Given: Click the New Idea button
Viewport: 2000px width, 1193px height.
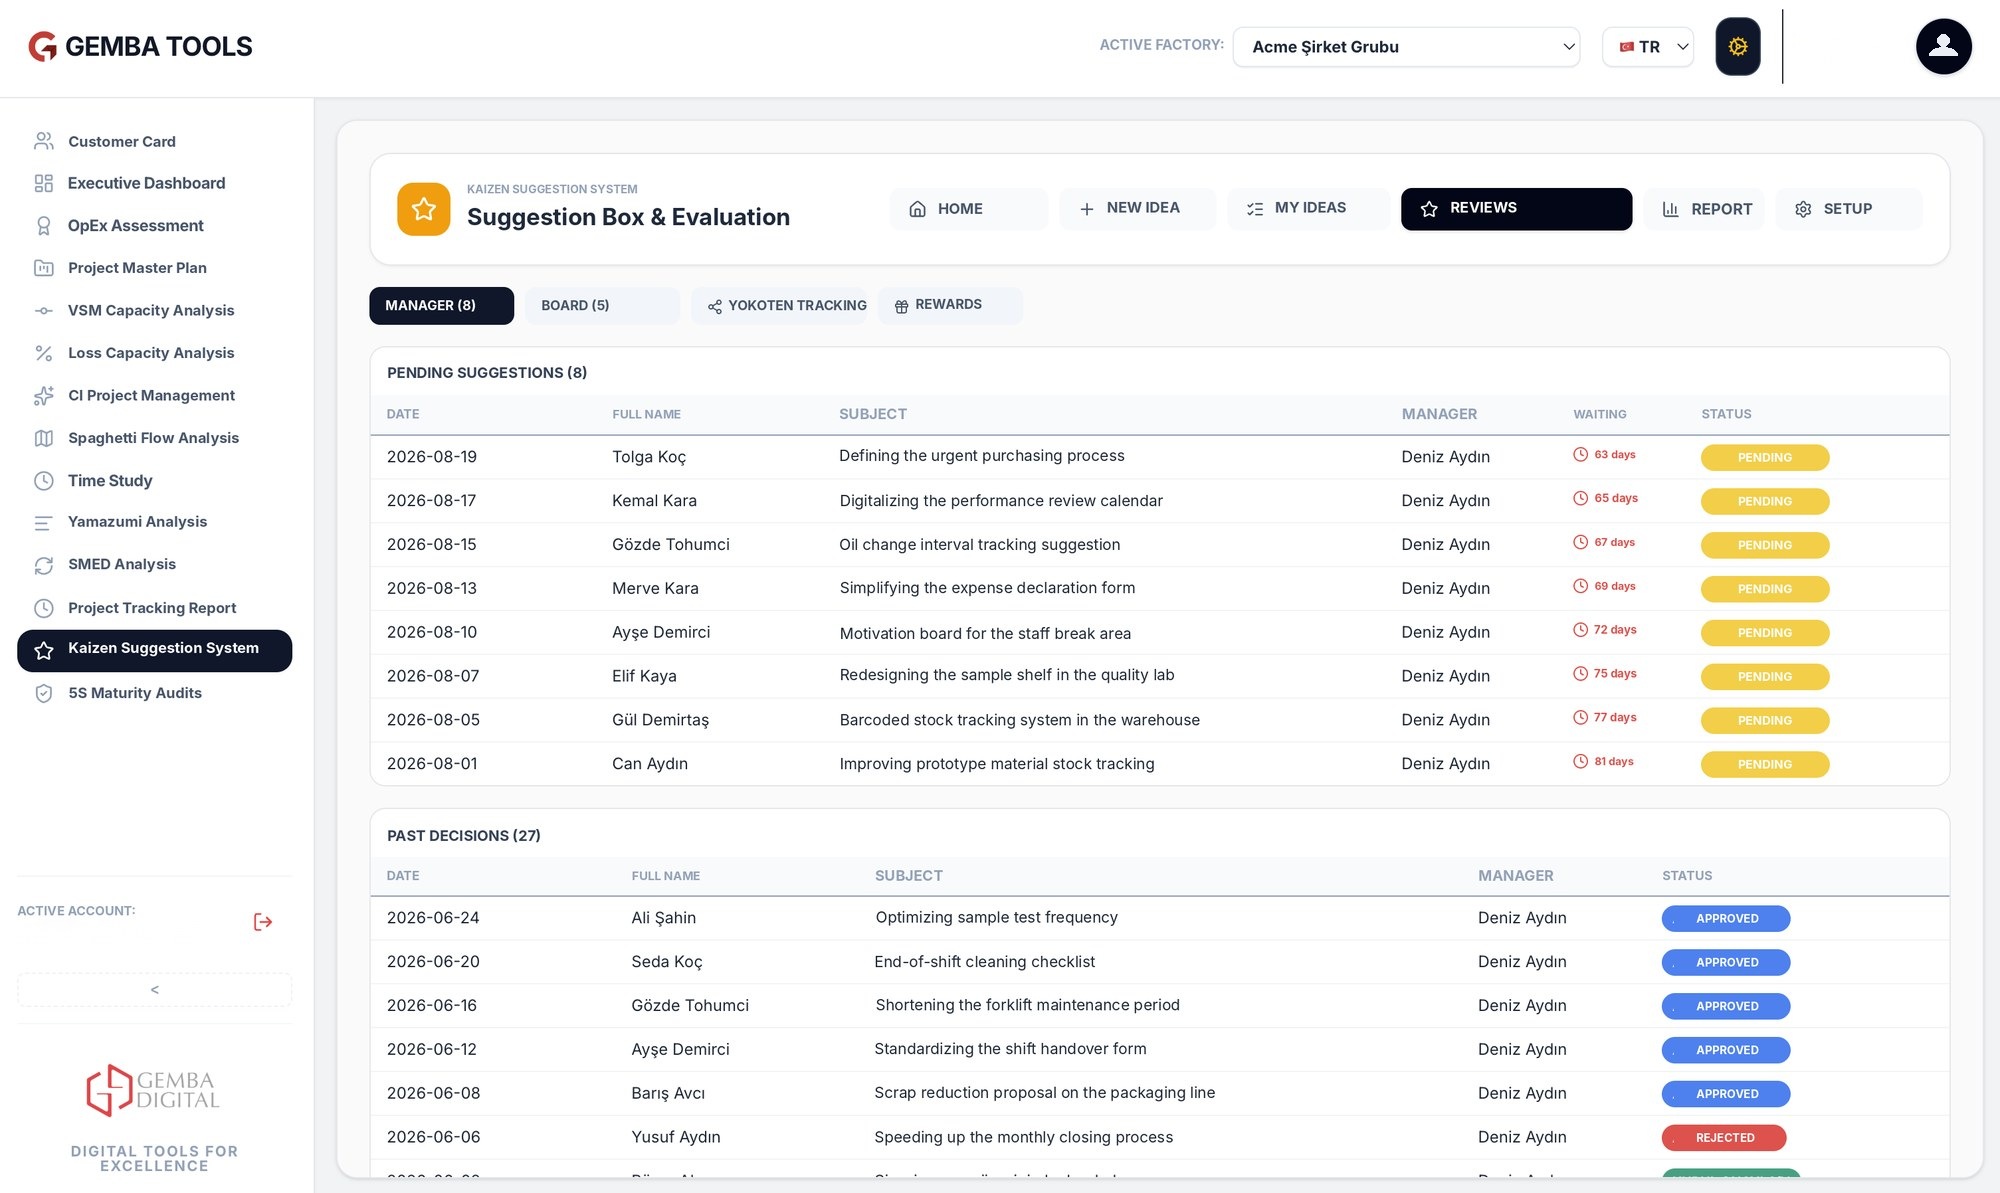Looking at the screenshot, I should point(1138,209).
